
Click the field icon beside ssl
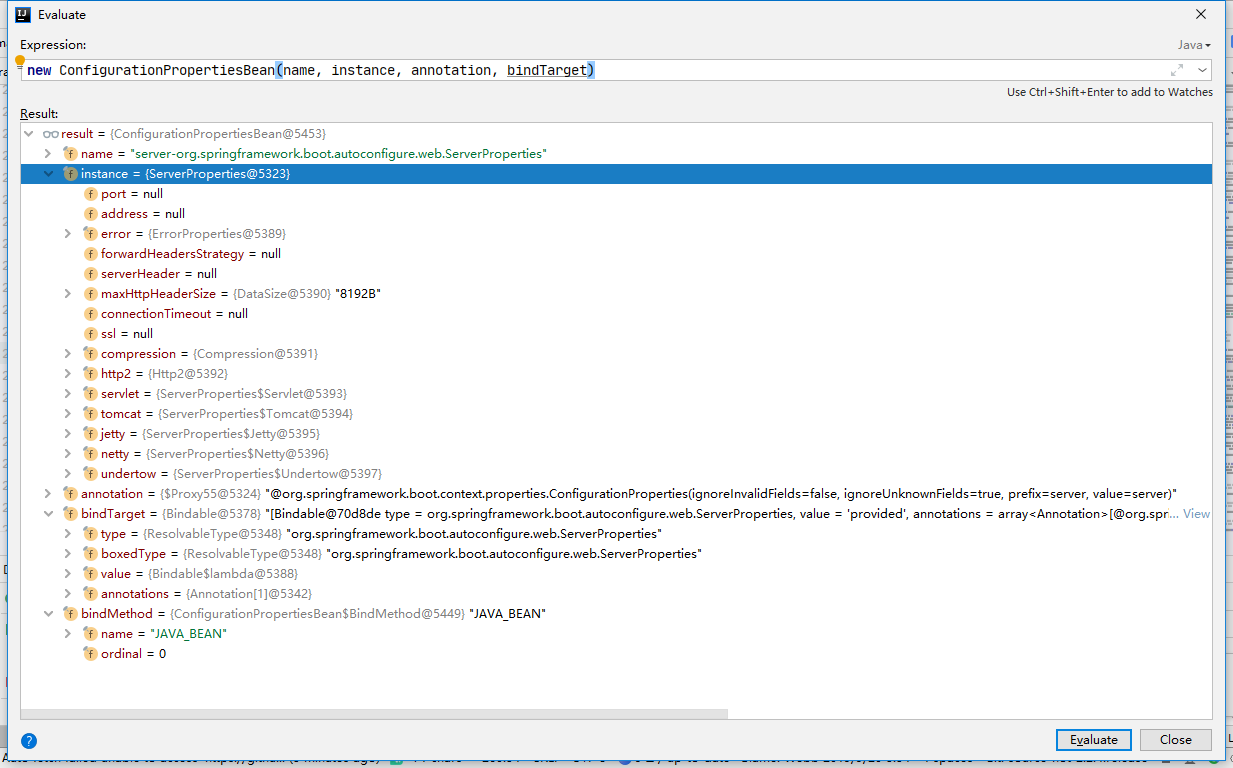90,334
